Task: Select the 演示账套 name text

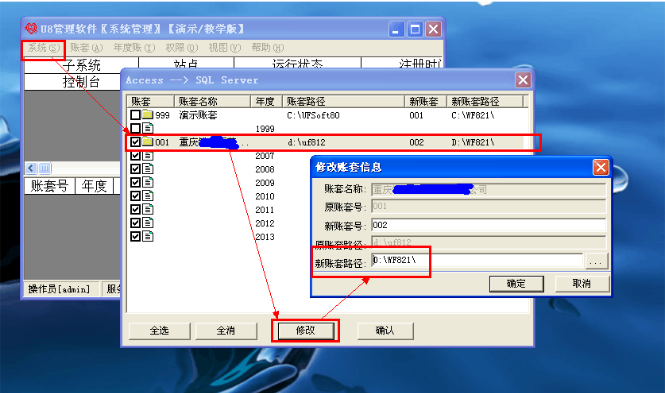Action: pos(198,115)
